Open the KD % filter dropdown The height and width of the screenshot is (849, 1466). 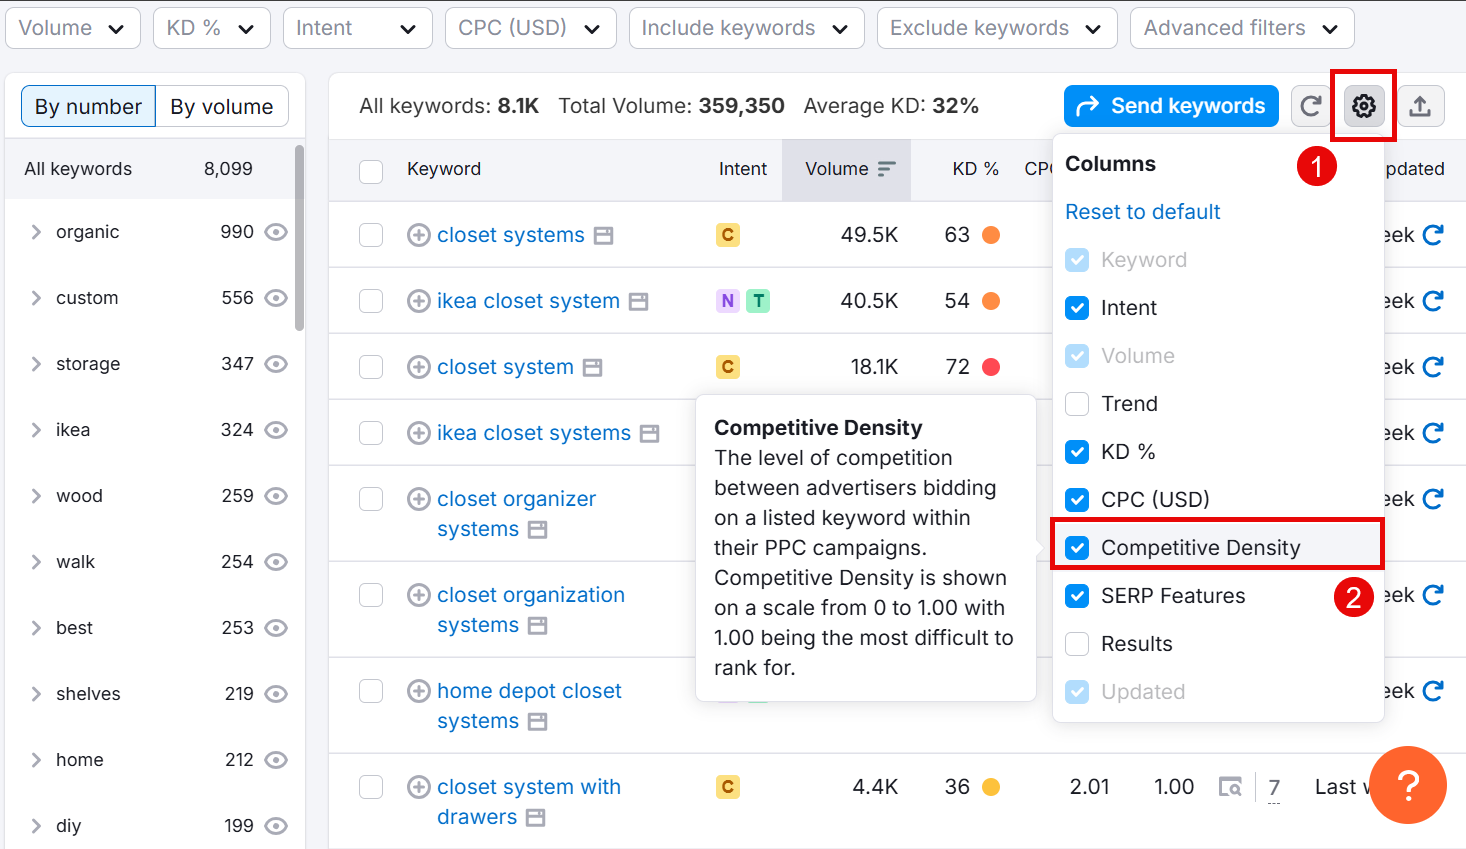pos(211,28)
